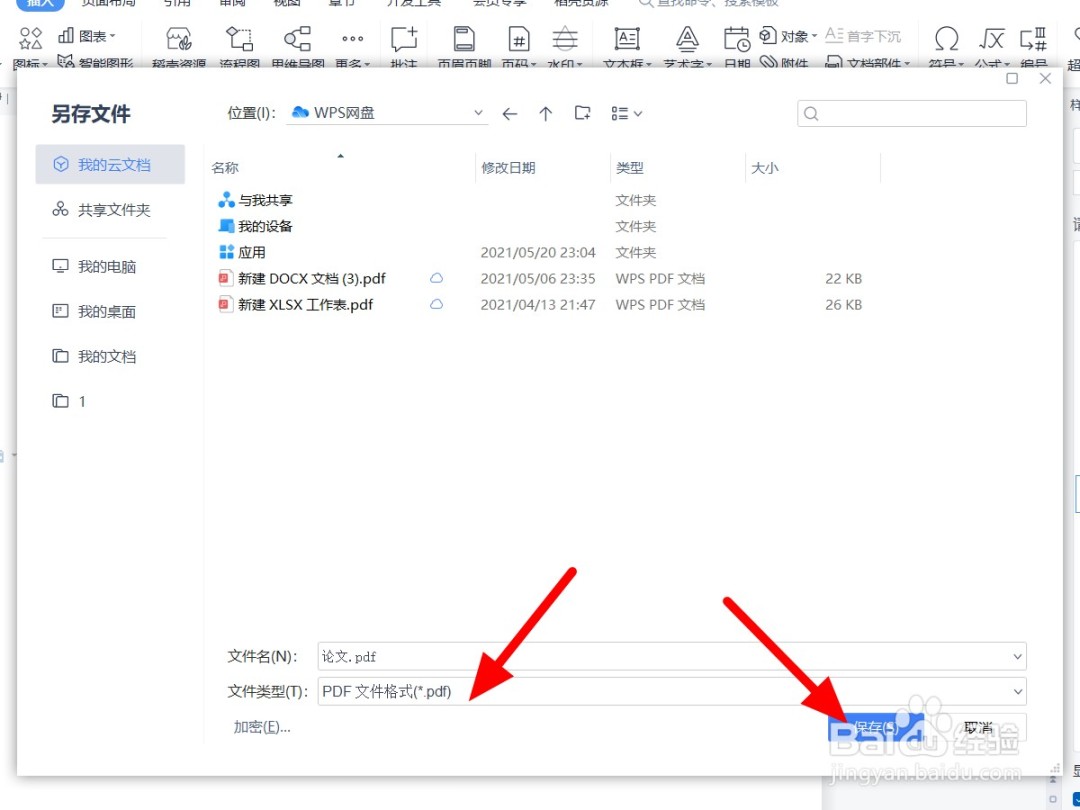Image resolution: width=1080 pixels, height=810 pixels.
Task: Open the 水印 watermark tool in WPS ribbon
Action: pos(565,48)
